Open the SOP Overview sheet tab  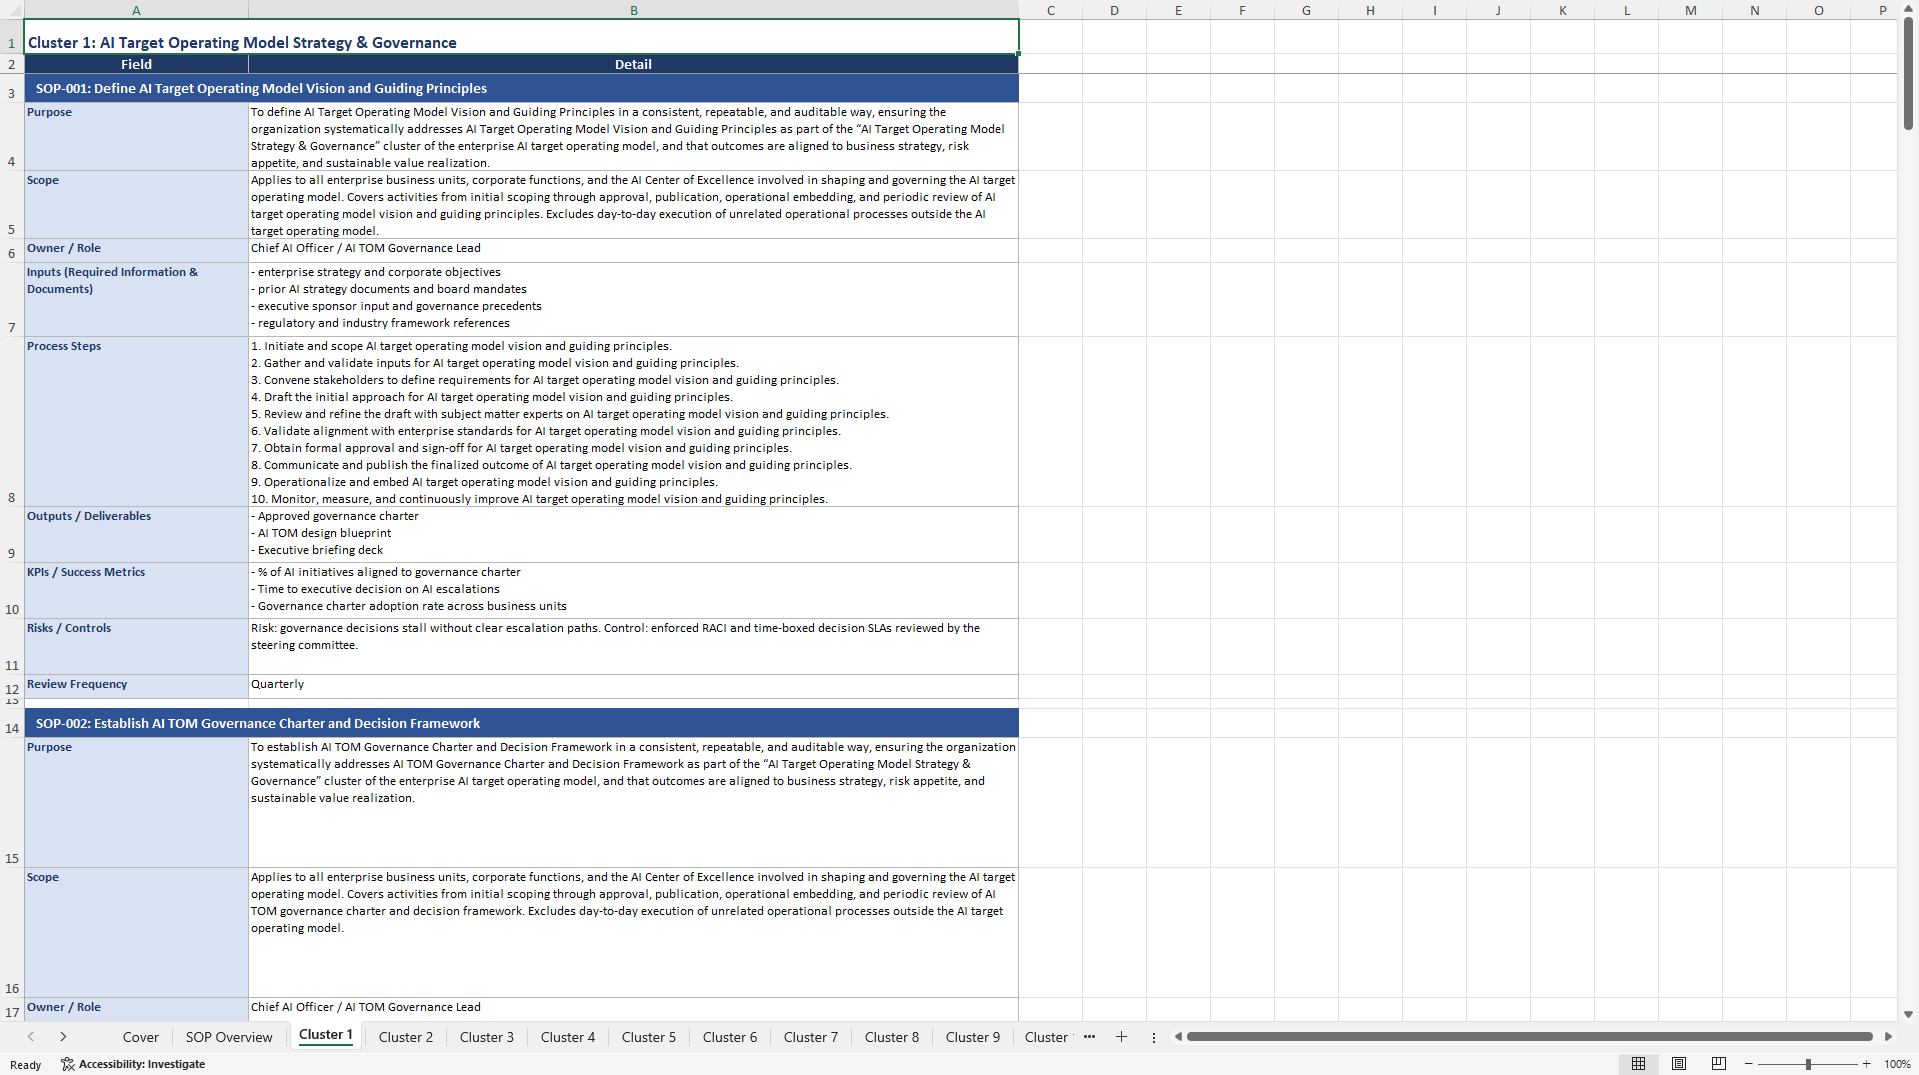click(x=229, y=1037)
